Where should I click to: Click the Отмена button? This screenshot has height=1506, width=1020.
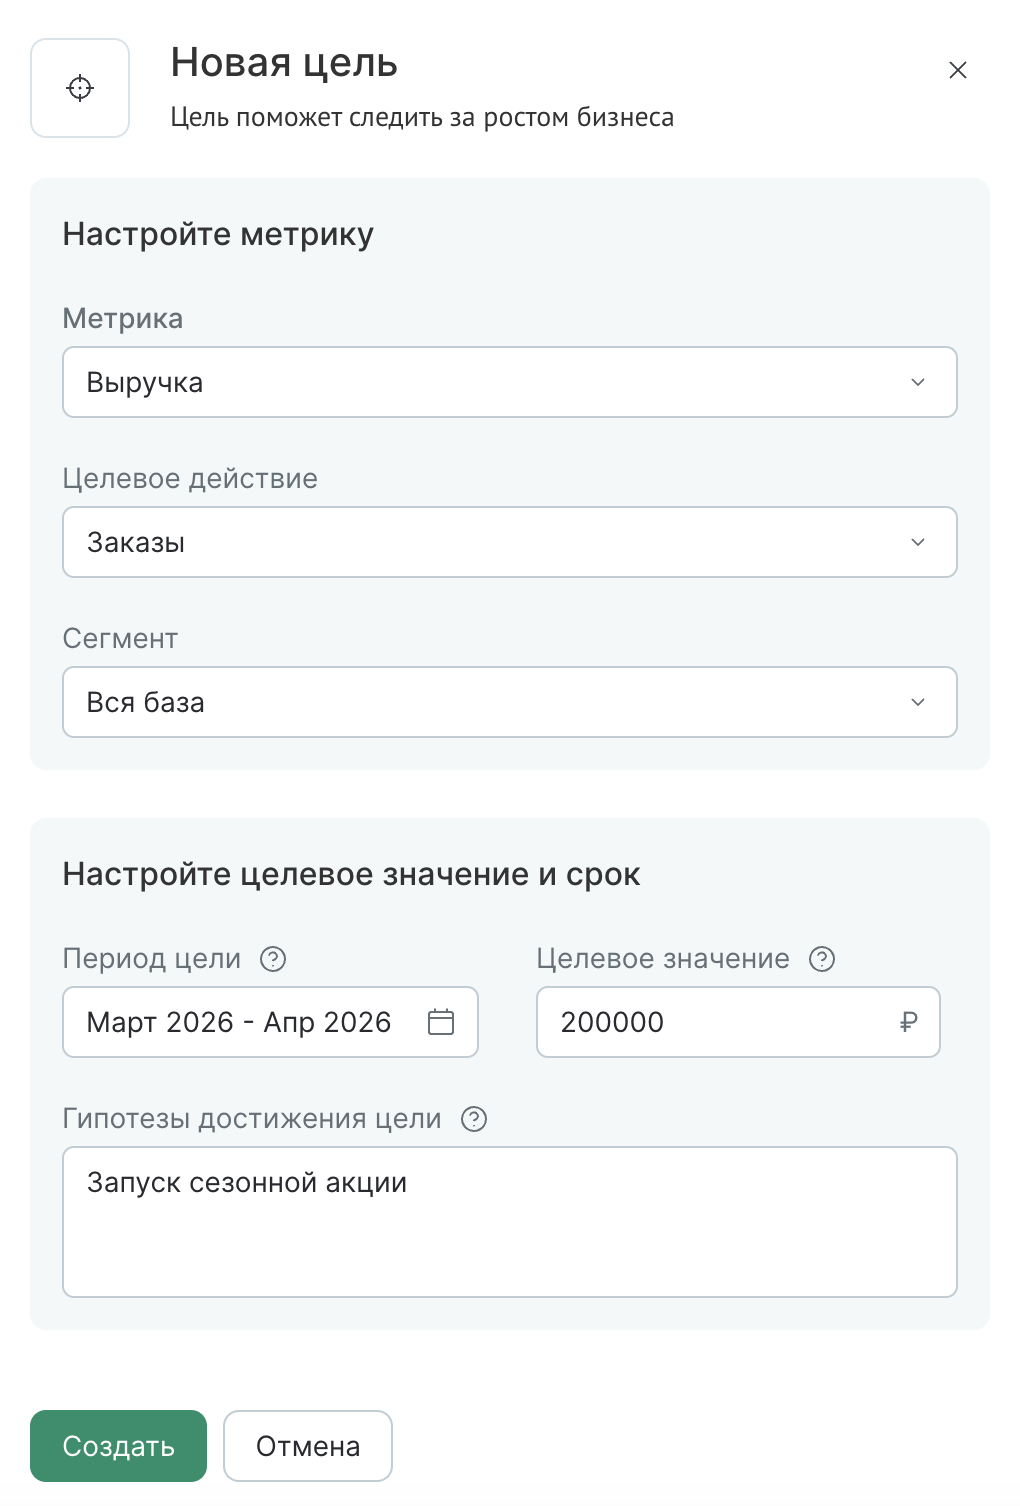coord(307,1445)
